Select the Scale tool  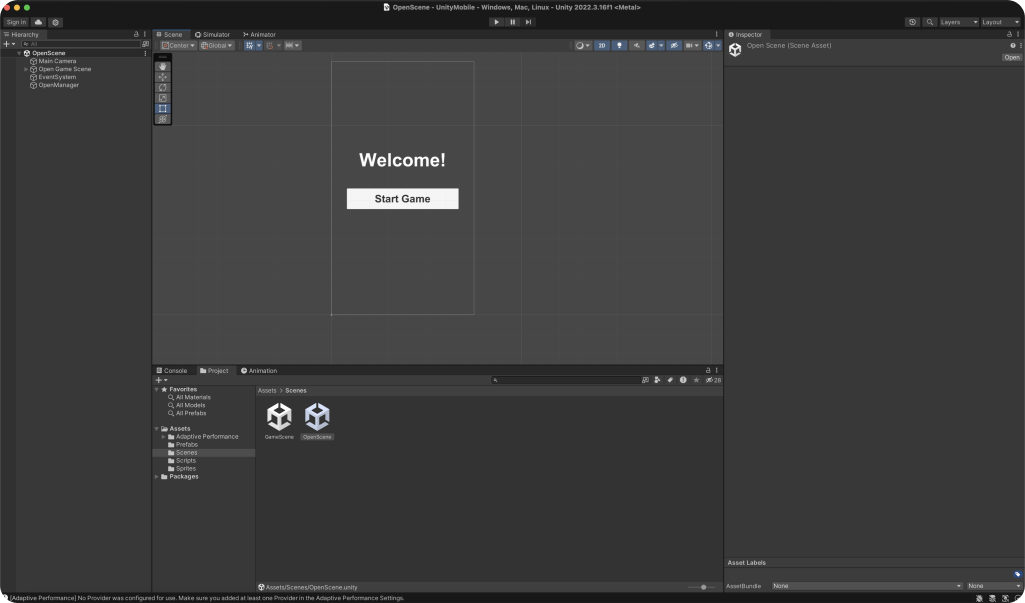coord(163,98)
